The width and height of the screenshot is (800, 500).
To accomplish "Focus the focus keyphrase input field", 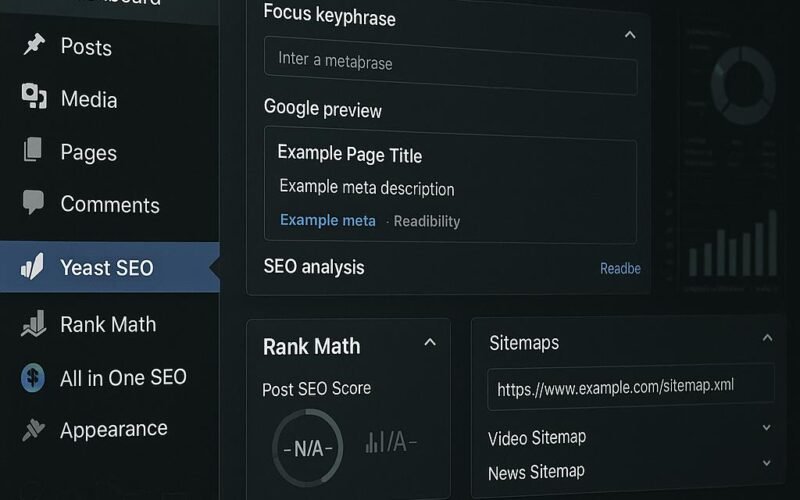I will pyautogui.click(x=451, y=65).
